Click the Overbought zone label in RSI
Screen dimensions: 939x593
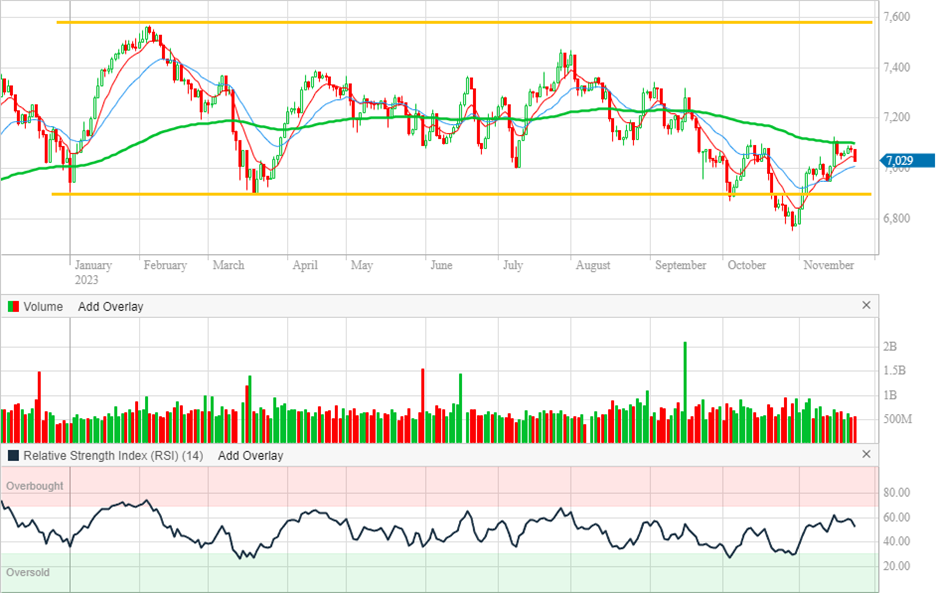(35, 486)
